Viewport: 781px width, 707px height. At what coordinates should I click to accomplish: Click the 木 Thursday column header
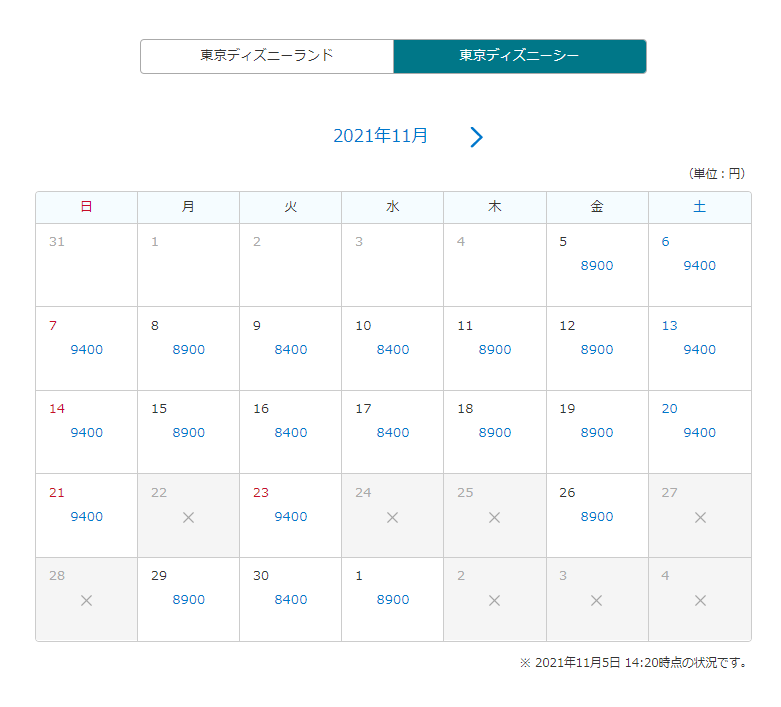pos(495,207)
